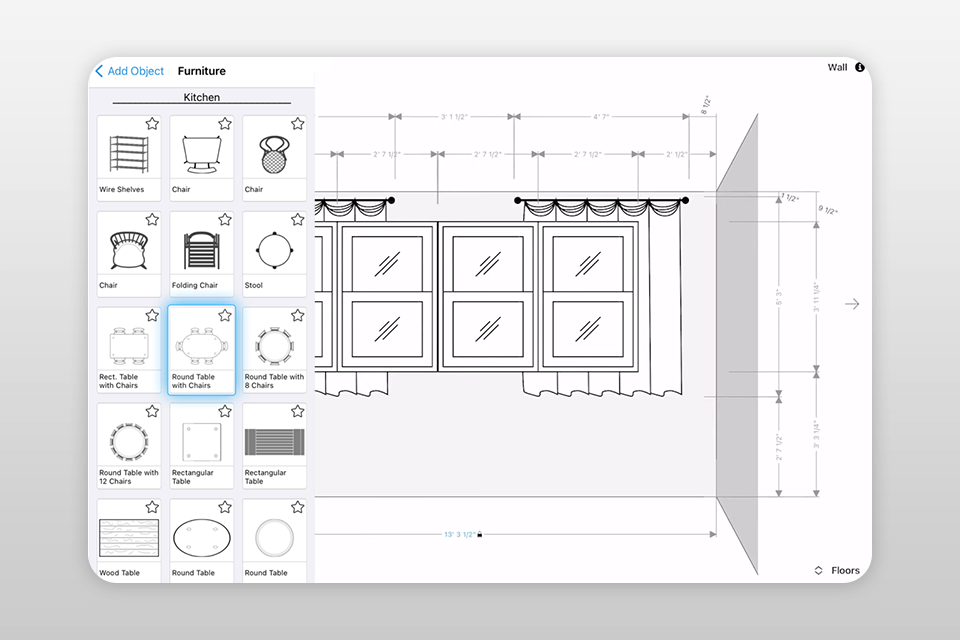This screenshot has width=960, height=640.
Task: Favorite the Folding Chair star
Action: [x=225, y=219]
